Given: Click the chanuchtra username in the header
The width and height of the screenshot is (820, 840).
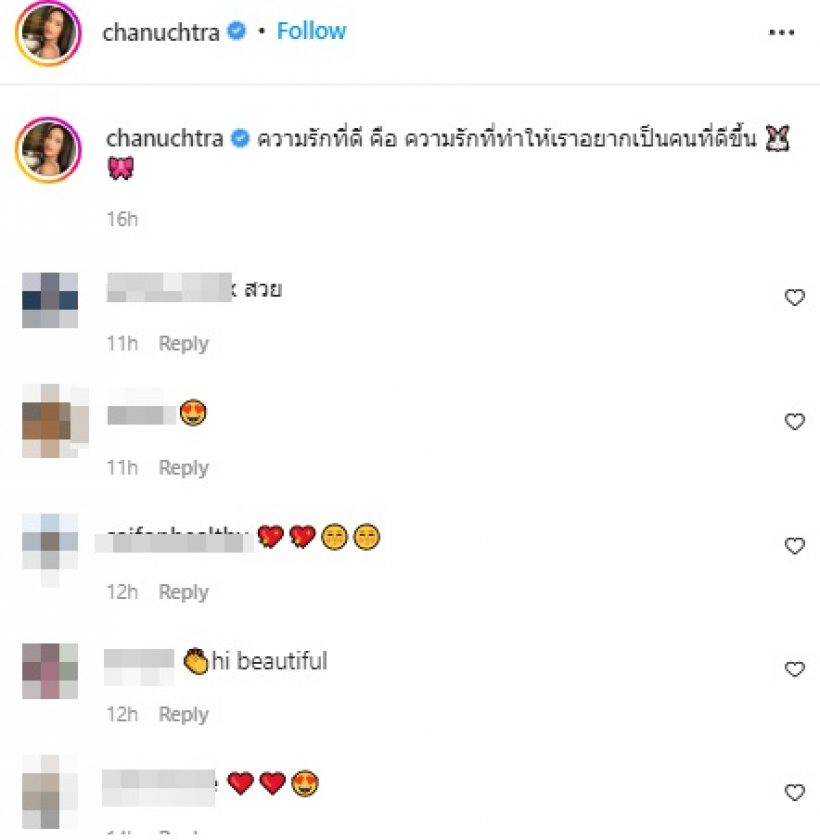Looking at the screenshot, I should click(x=161, y=33).
